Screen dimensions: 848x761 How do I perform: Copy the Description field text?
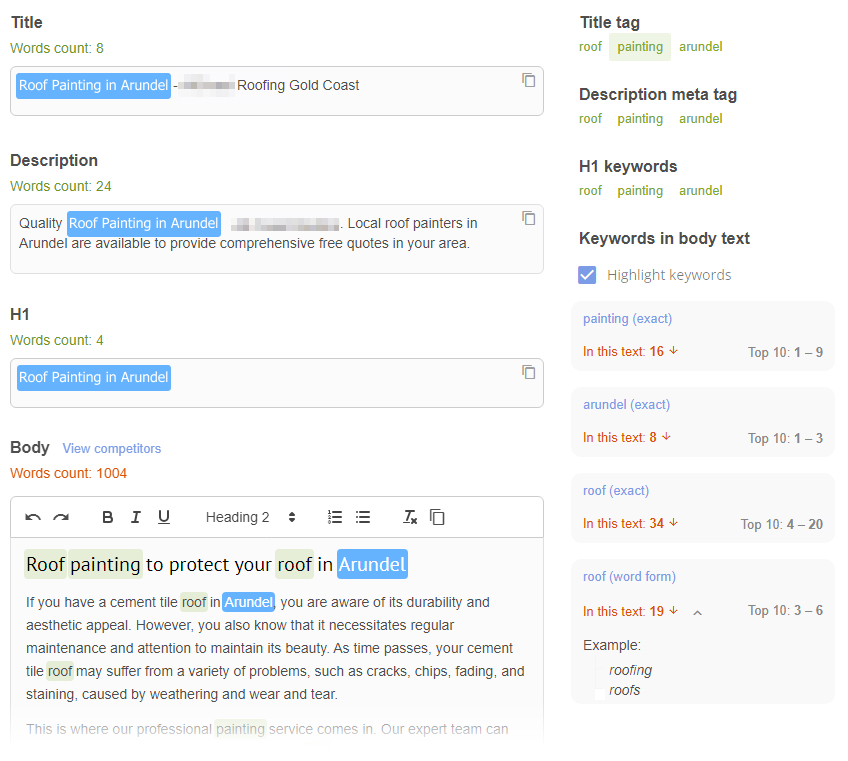528,218
